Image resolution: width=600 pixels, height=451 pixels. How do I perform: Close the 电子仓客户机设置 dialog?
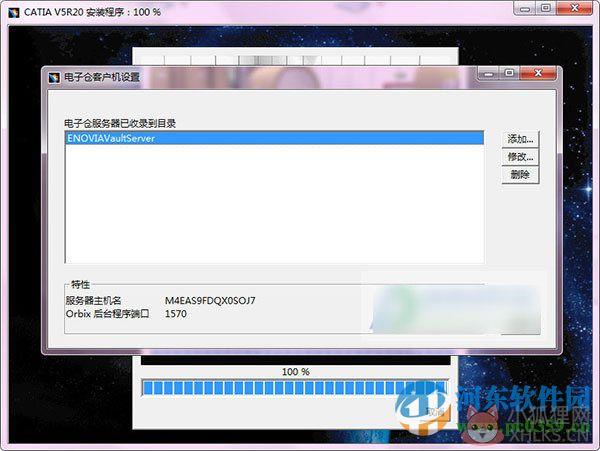pos(538,73)
